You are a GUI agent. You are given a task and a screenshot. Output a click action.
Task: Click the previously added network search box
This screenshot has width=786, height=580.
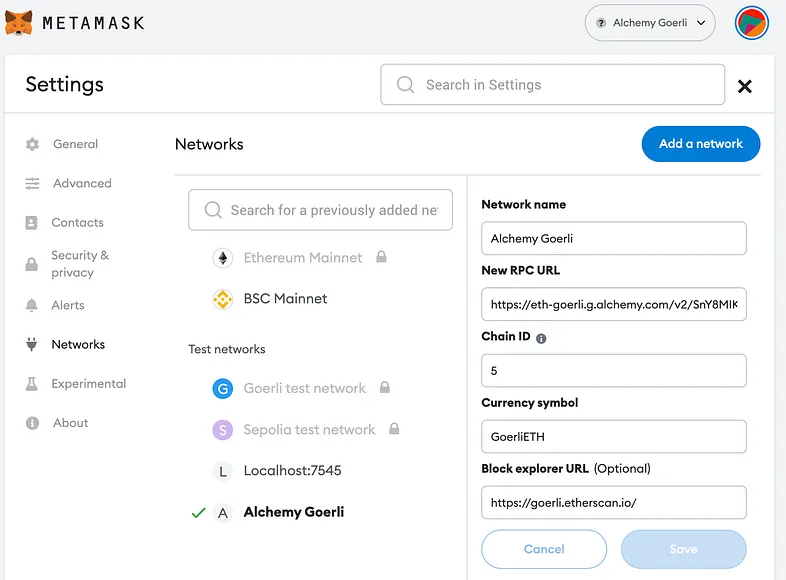click(320, 210)
